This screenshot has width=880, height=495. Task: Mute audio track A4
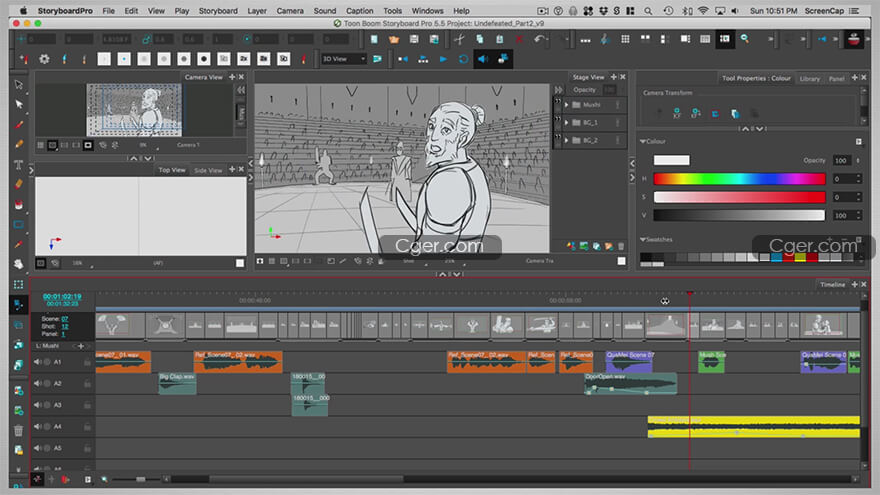point(37,427)
